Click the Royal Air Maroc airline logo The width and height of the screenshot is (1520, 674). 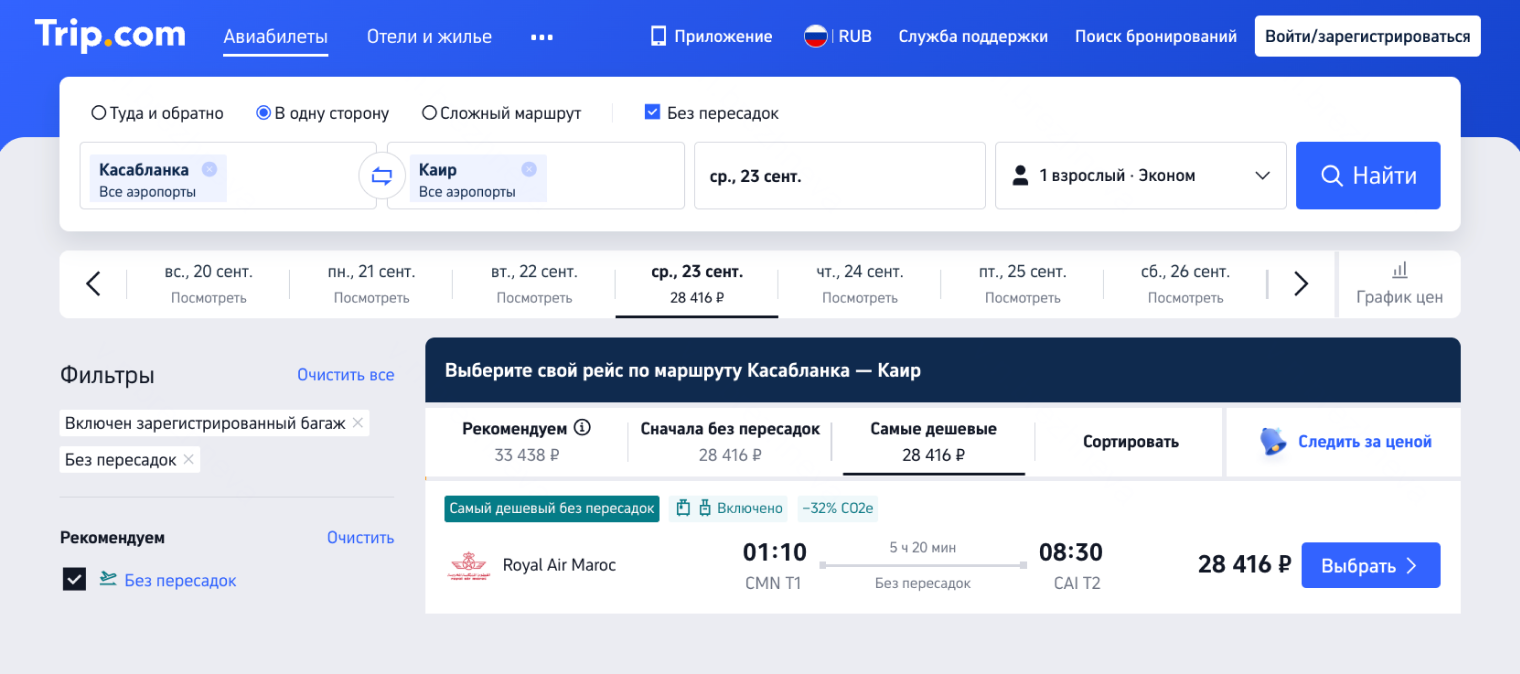click(x=469, y=564)
